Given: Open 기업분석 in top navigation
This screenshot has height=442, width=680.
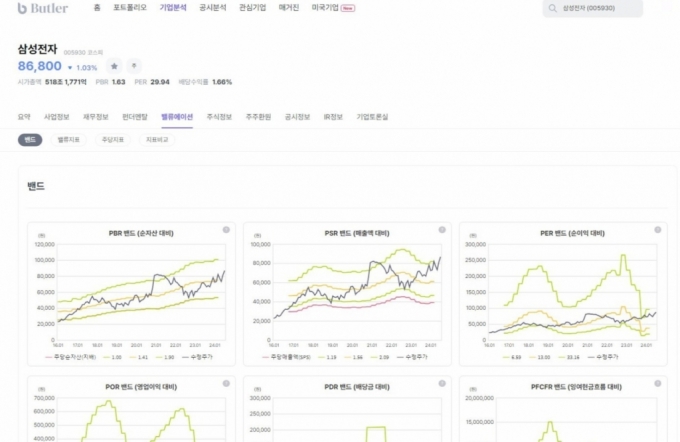Looking at the screenshot, I should pyautogui.click(x=173, y=8).
